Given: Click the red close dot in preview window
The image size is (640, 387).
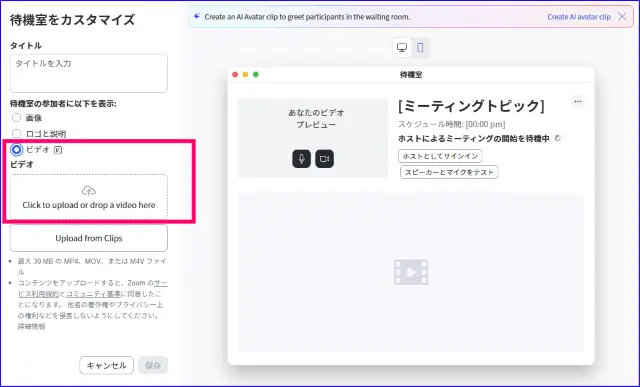Looking at the screenshot, I should click(x=235, y=74).
